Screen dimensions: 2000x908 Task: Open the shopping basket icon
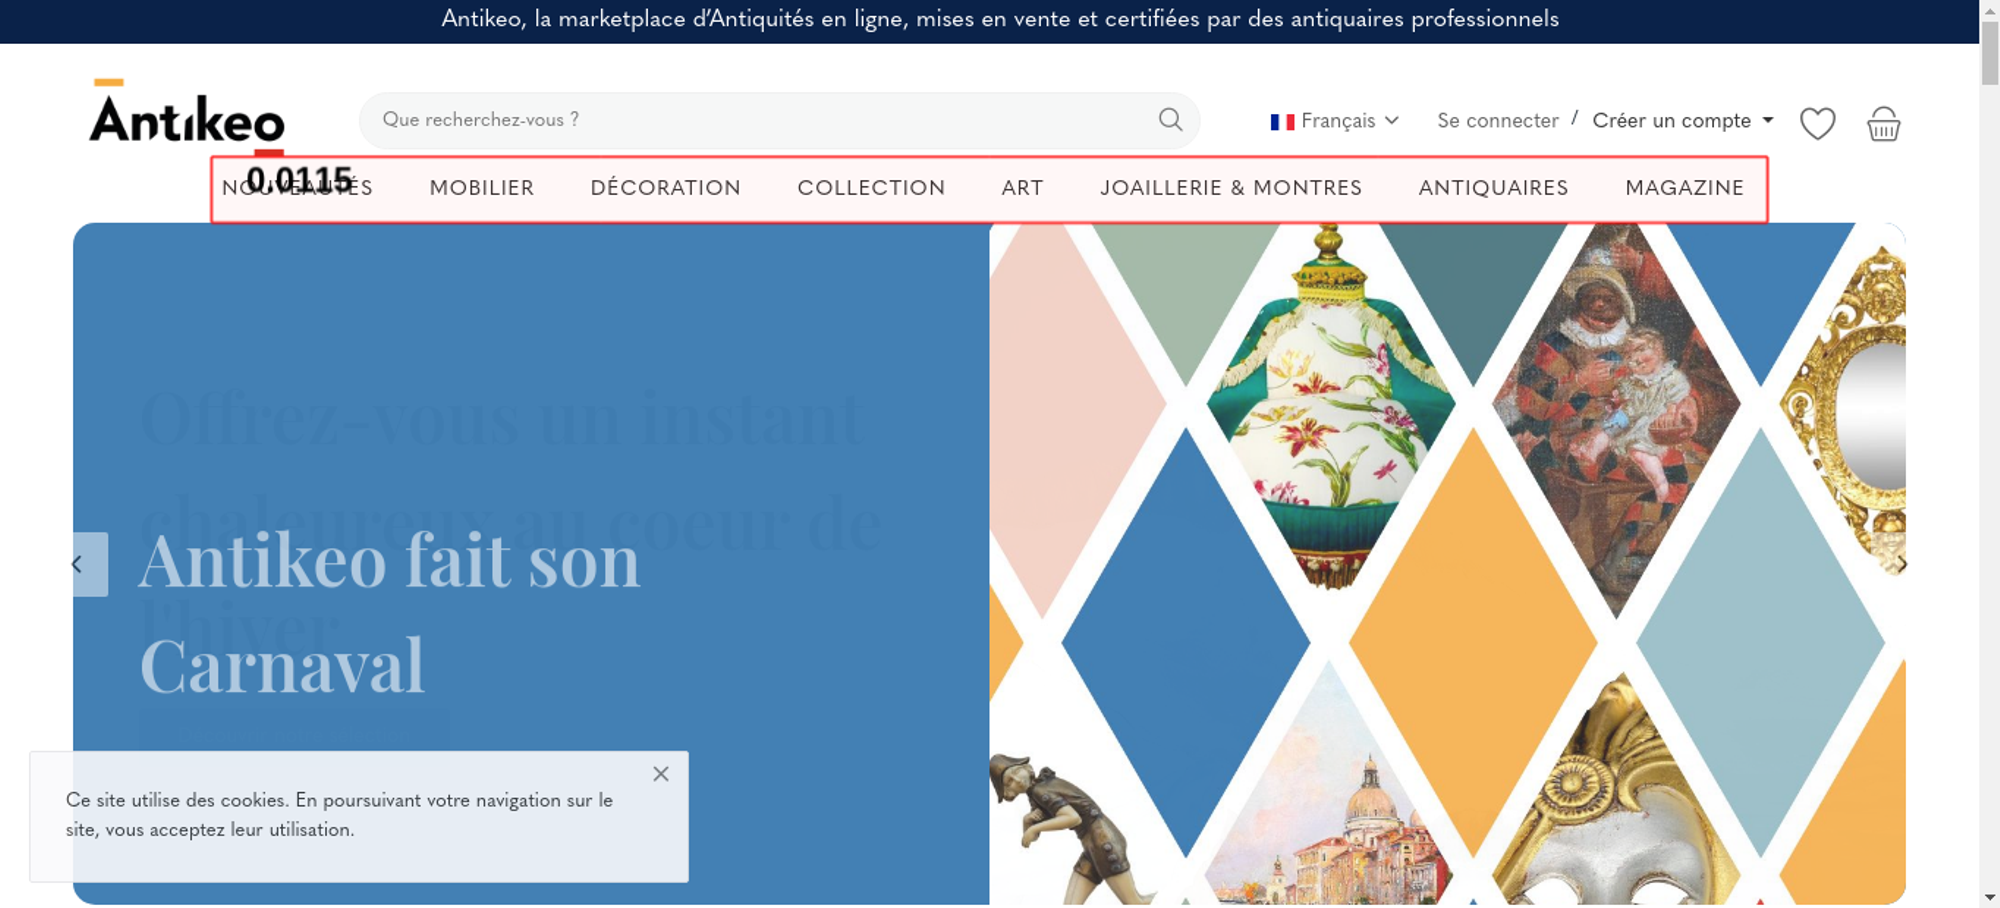tap(1883, 123)
